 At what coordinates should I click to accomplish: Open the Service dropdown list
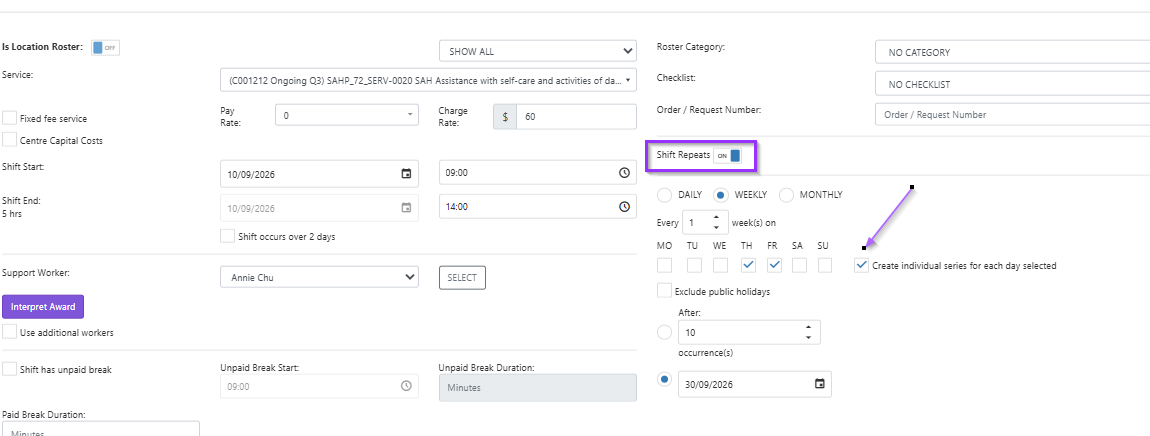tap(428, 80)
